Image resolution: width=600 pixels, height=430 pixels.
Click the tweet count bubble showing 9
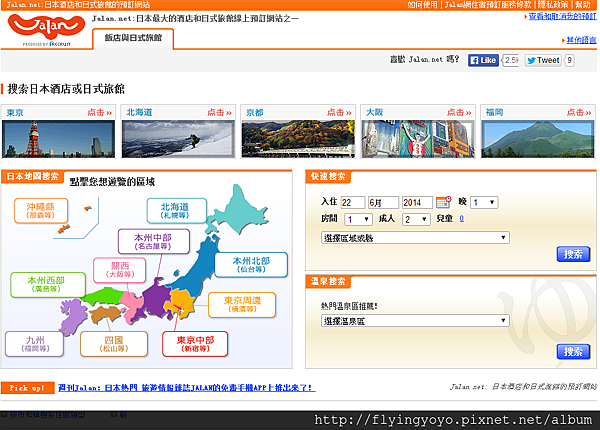[569, 60]
